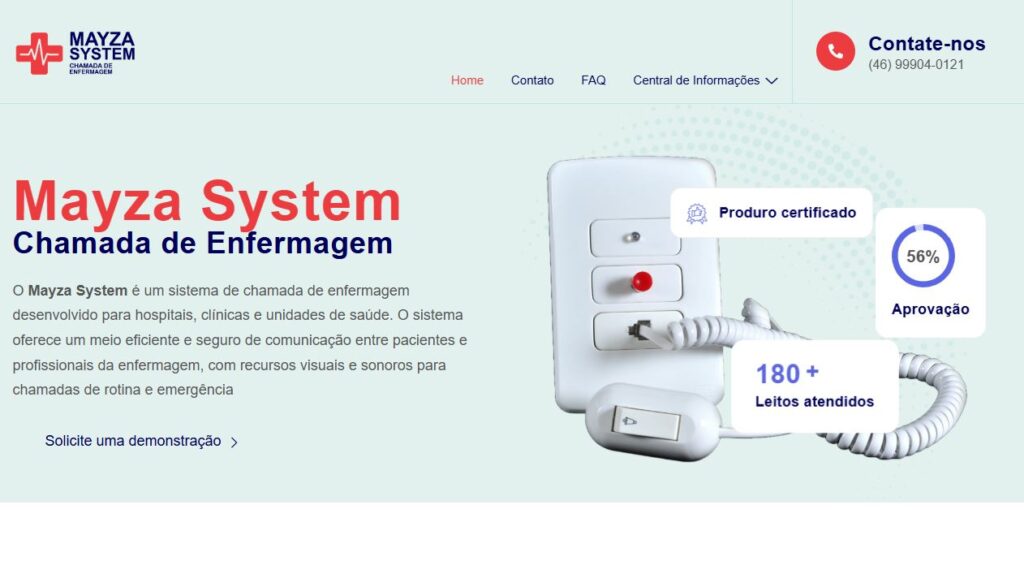Click the arrow beside Solicite uma demonstração
The image size is (1024, 574).
(234, 442)
